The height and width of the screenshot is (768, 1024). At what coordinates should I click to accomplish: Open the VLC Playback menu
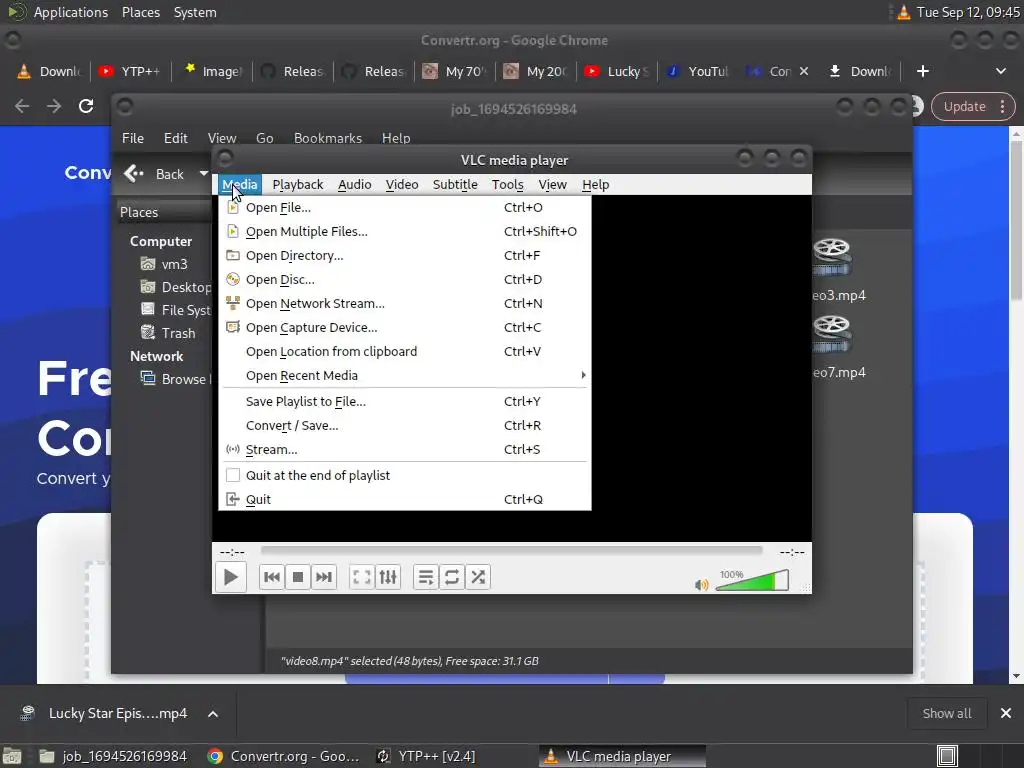coord(298,185)
